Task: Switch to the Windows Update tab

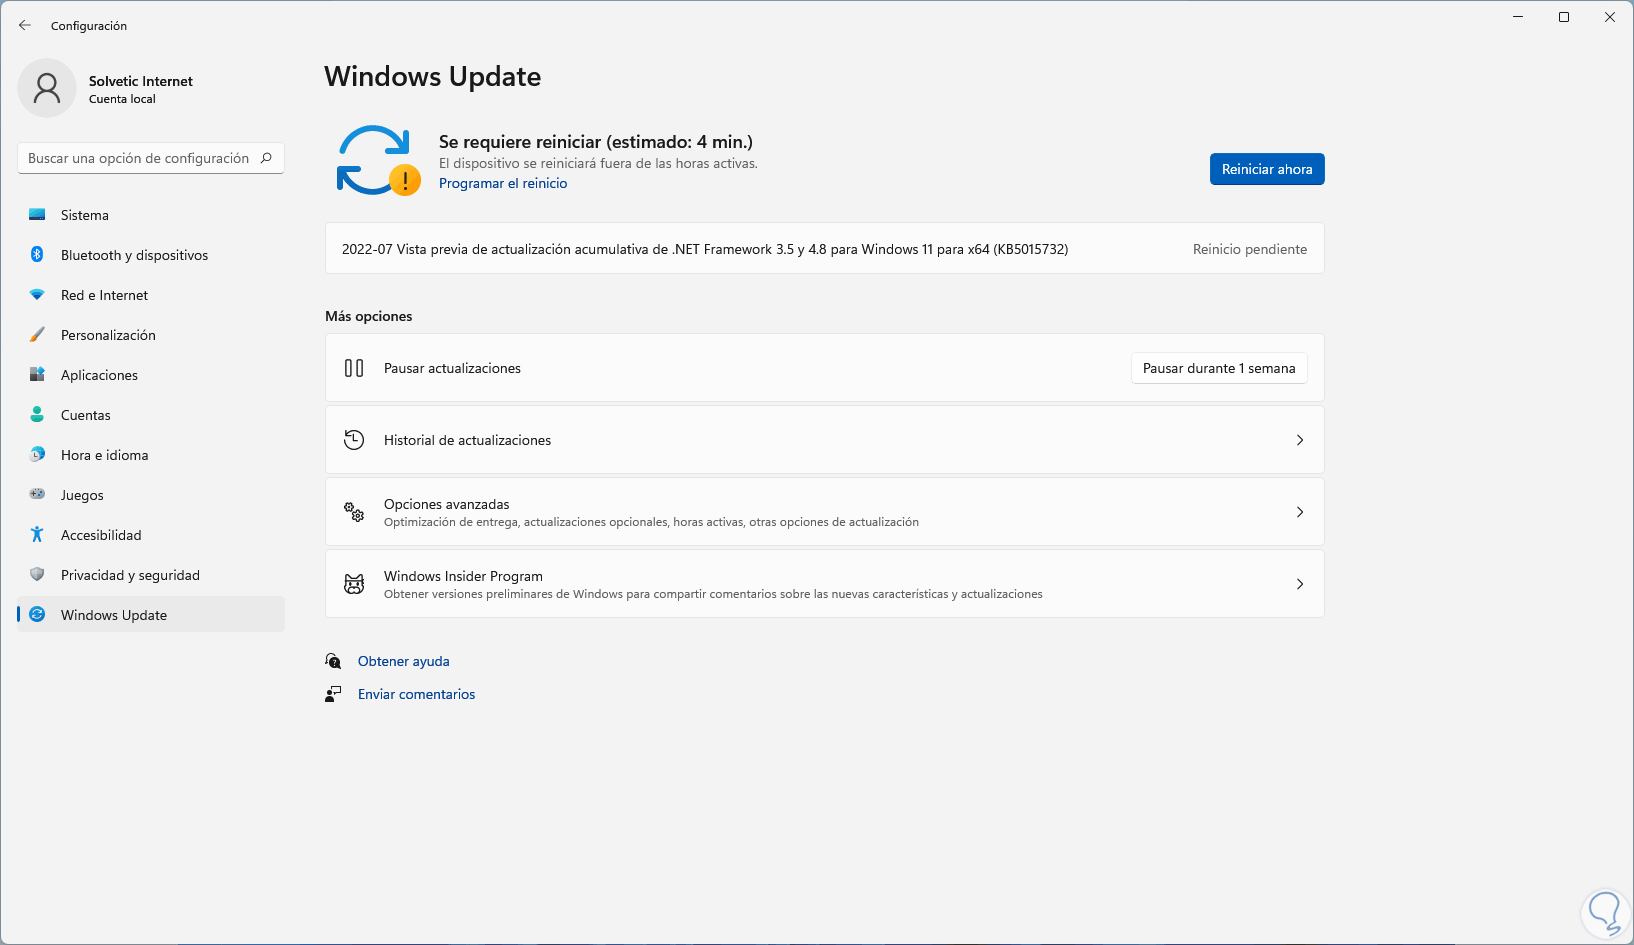Action: pos(111,614)
